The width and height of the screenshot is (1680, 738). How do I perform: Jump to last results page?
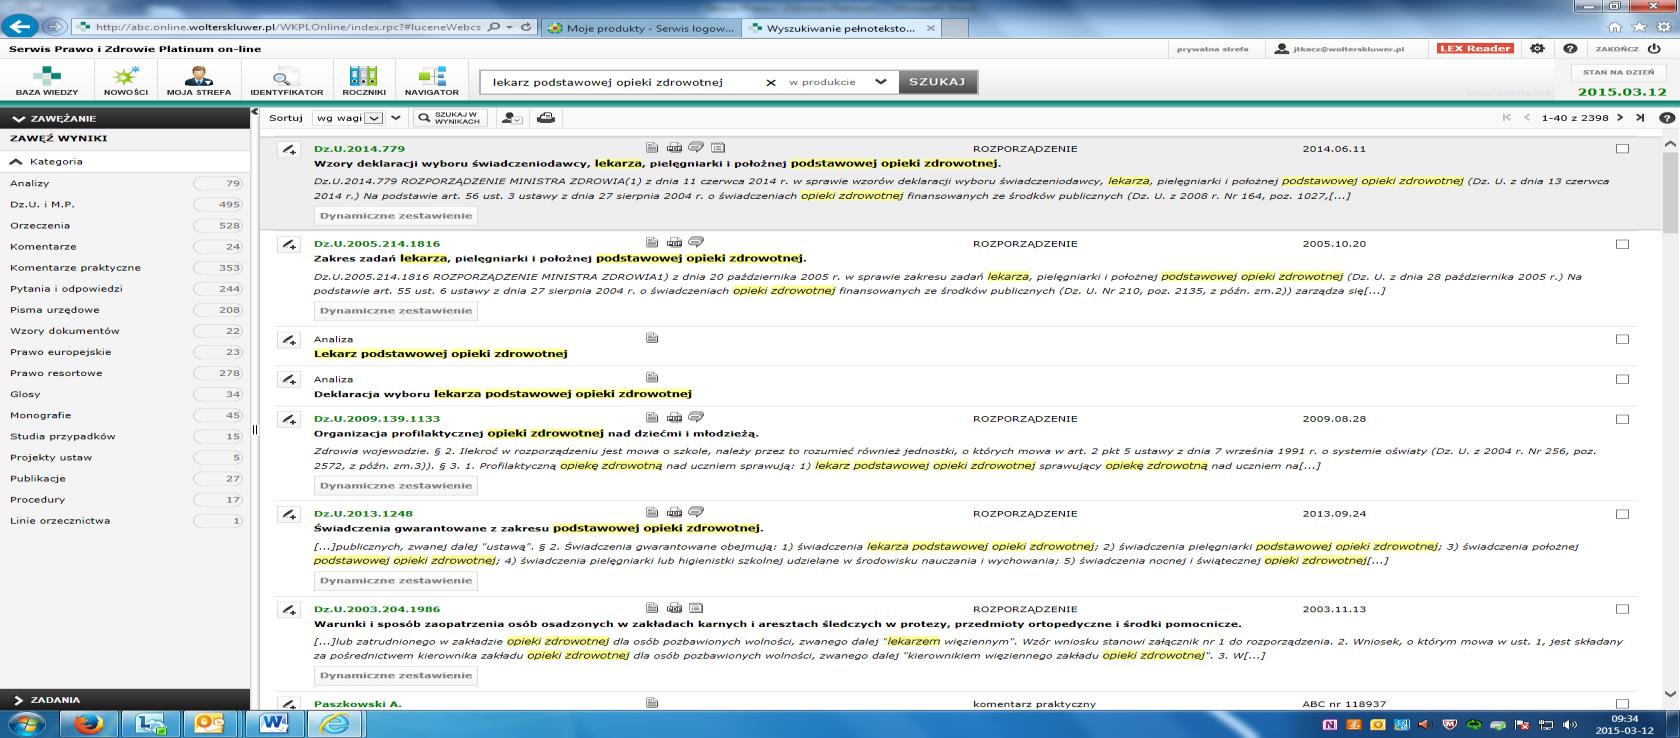tap(1640, 117)
